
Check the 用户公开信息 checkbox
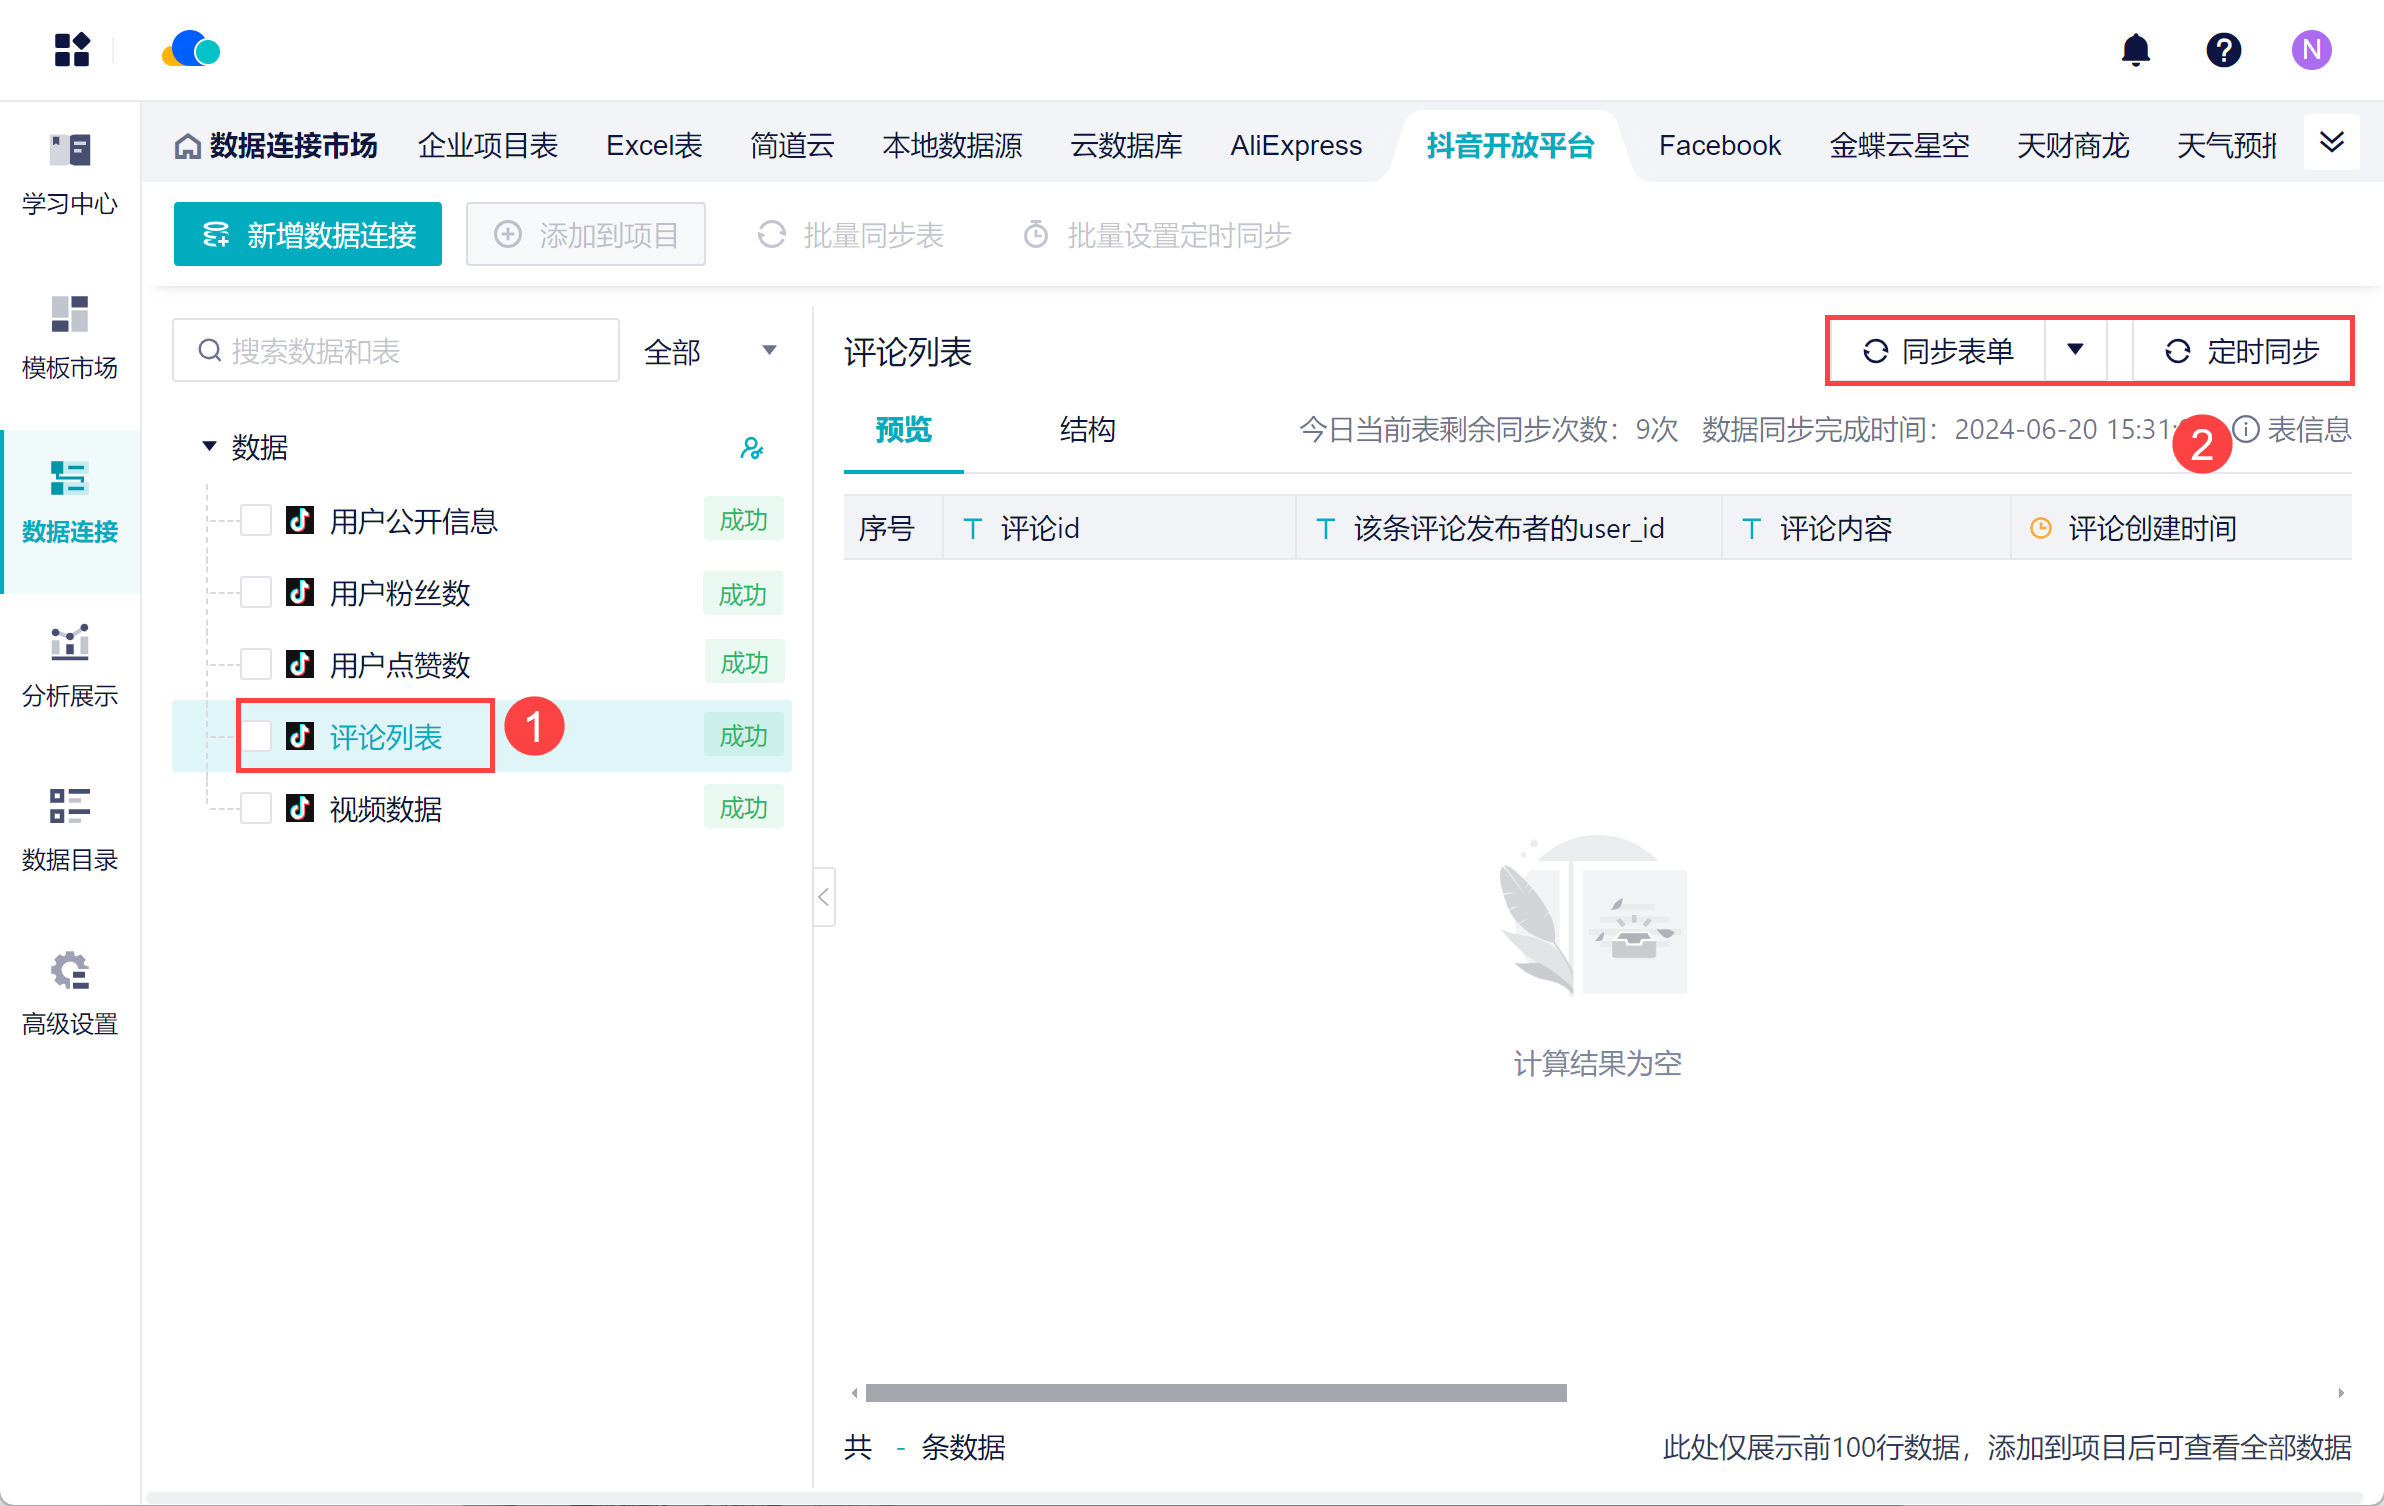click(x=257, y=521)
